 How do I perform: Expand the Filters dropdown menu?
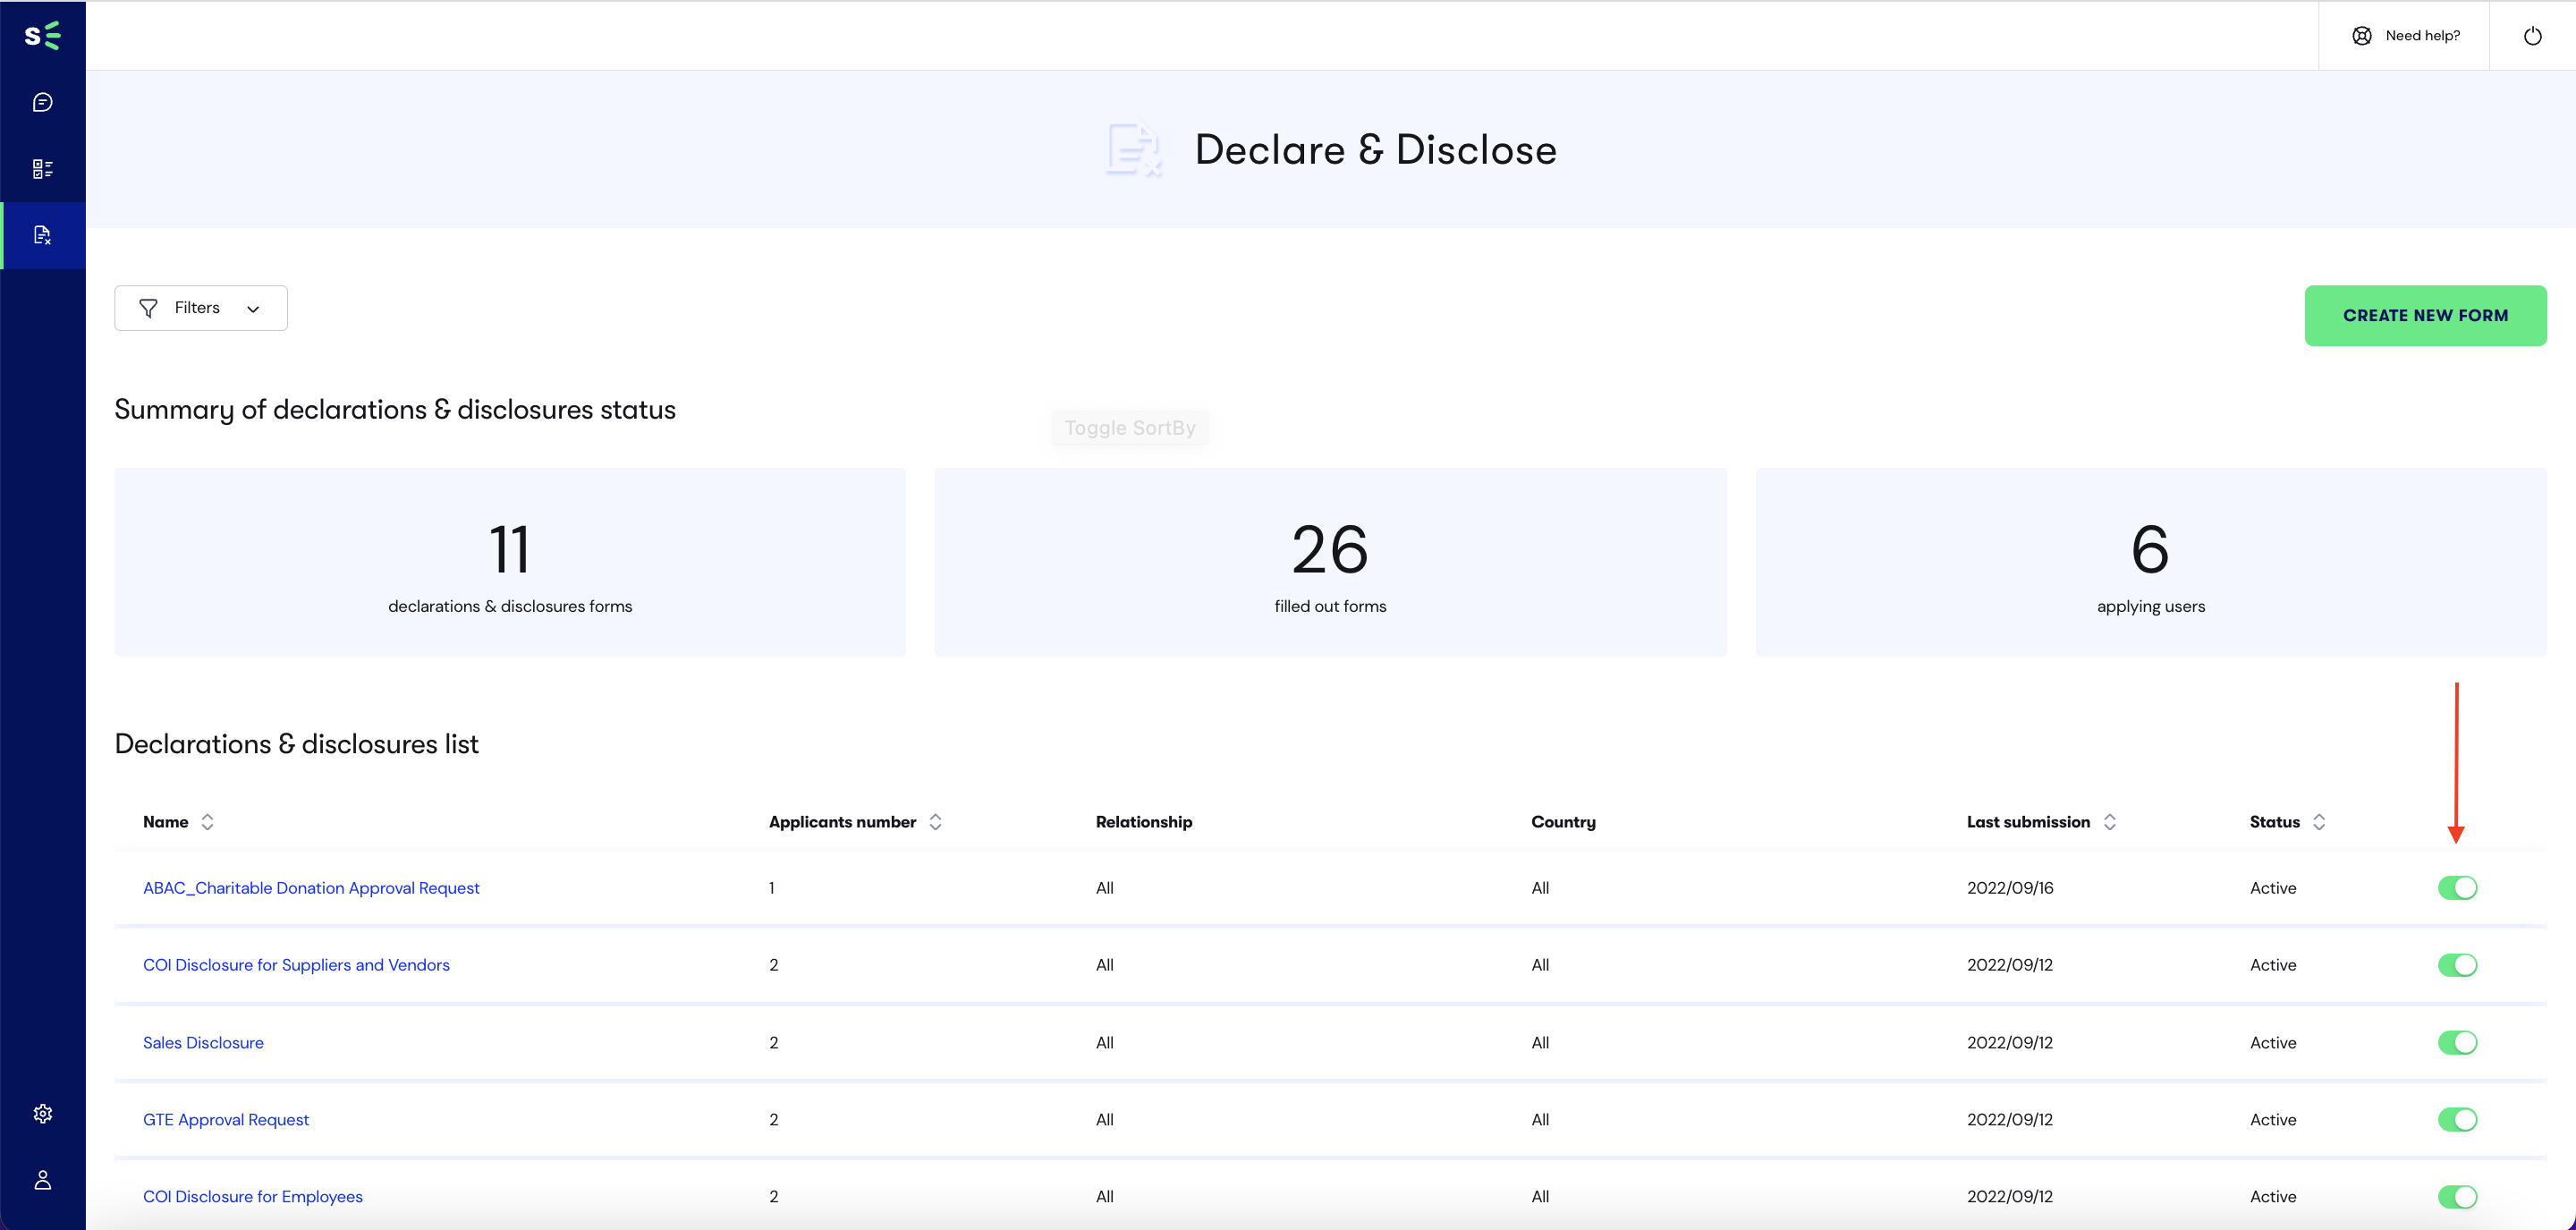click(200, 307)
